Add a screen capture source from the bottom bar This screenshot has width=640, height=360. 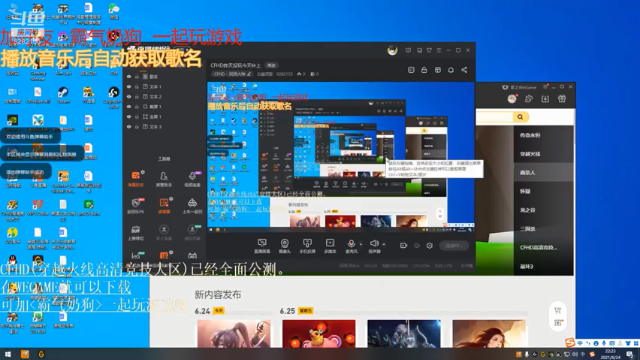coord(262,246)
